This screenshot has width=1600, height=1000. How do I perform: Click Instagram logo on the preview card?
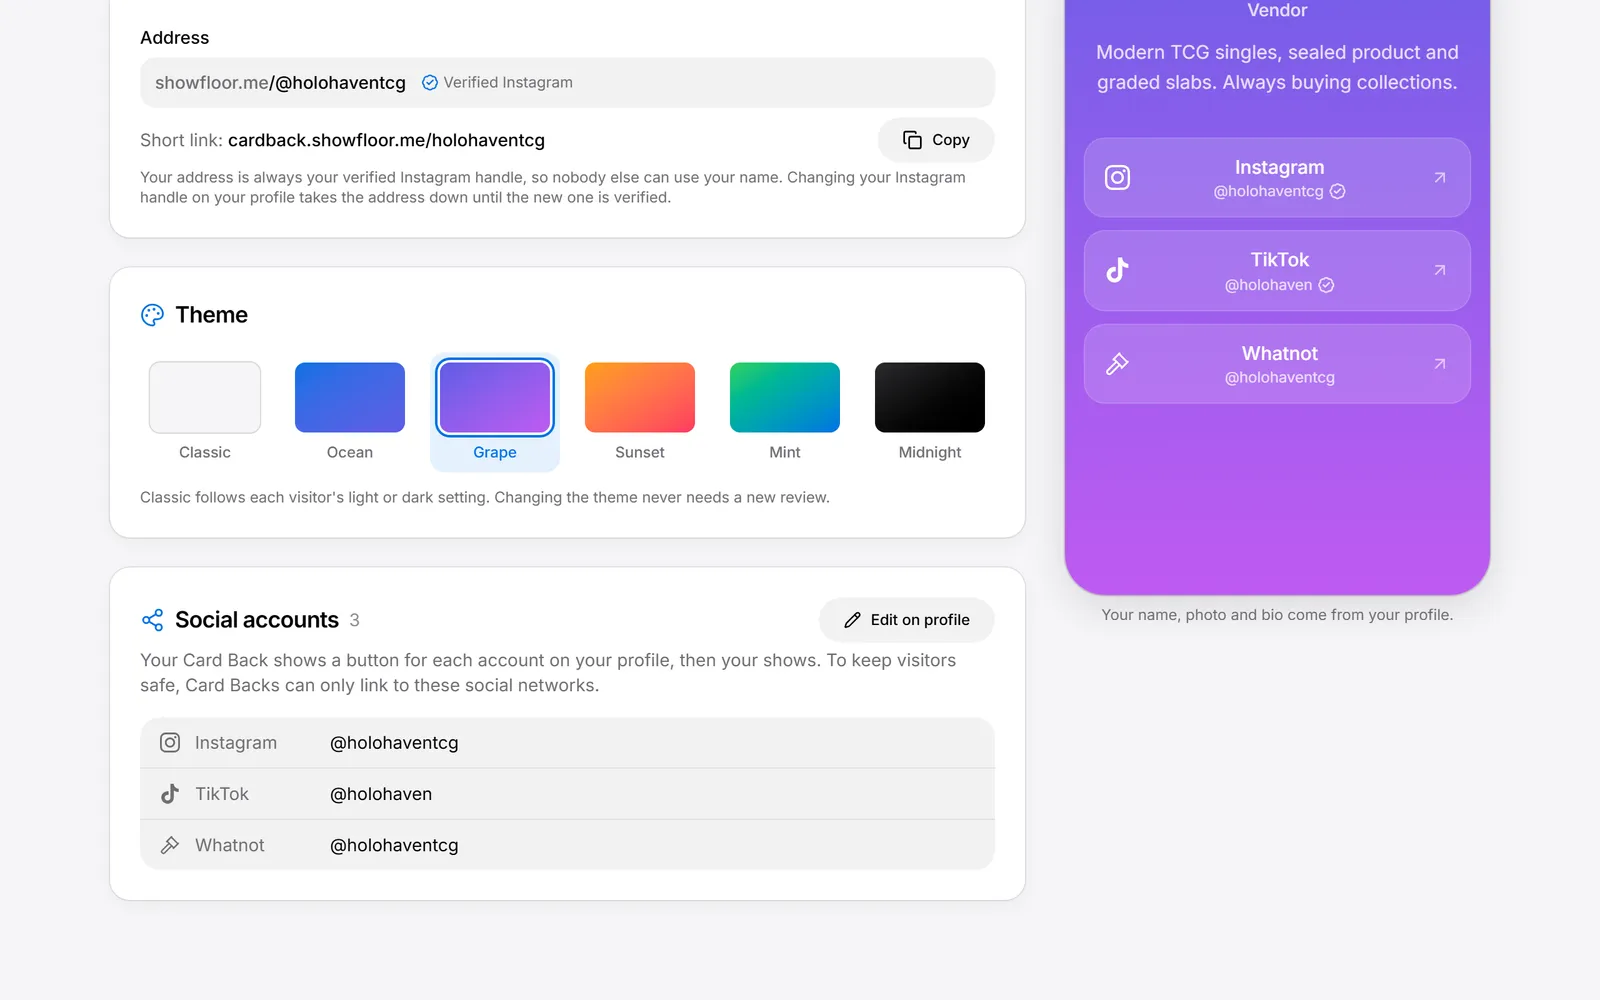pyautogui.click(x=1117, y=177)
